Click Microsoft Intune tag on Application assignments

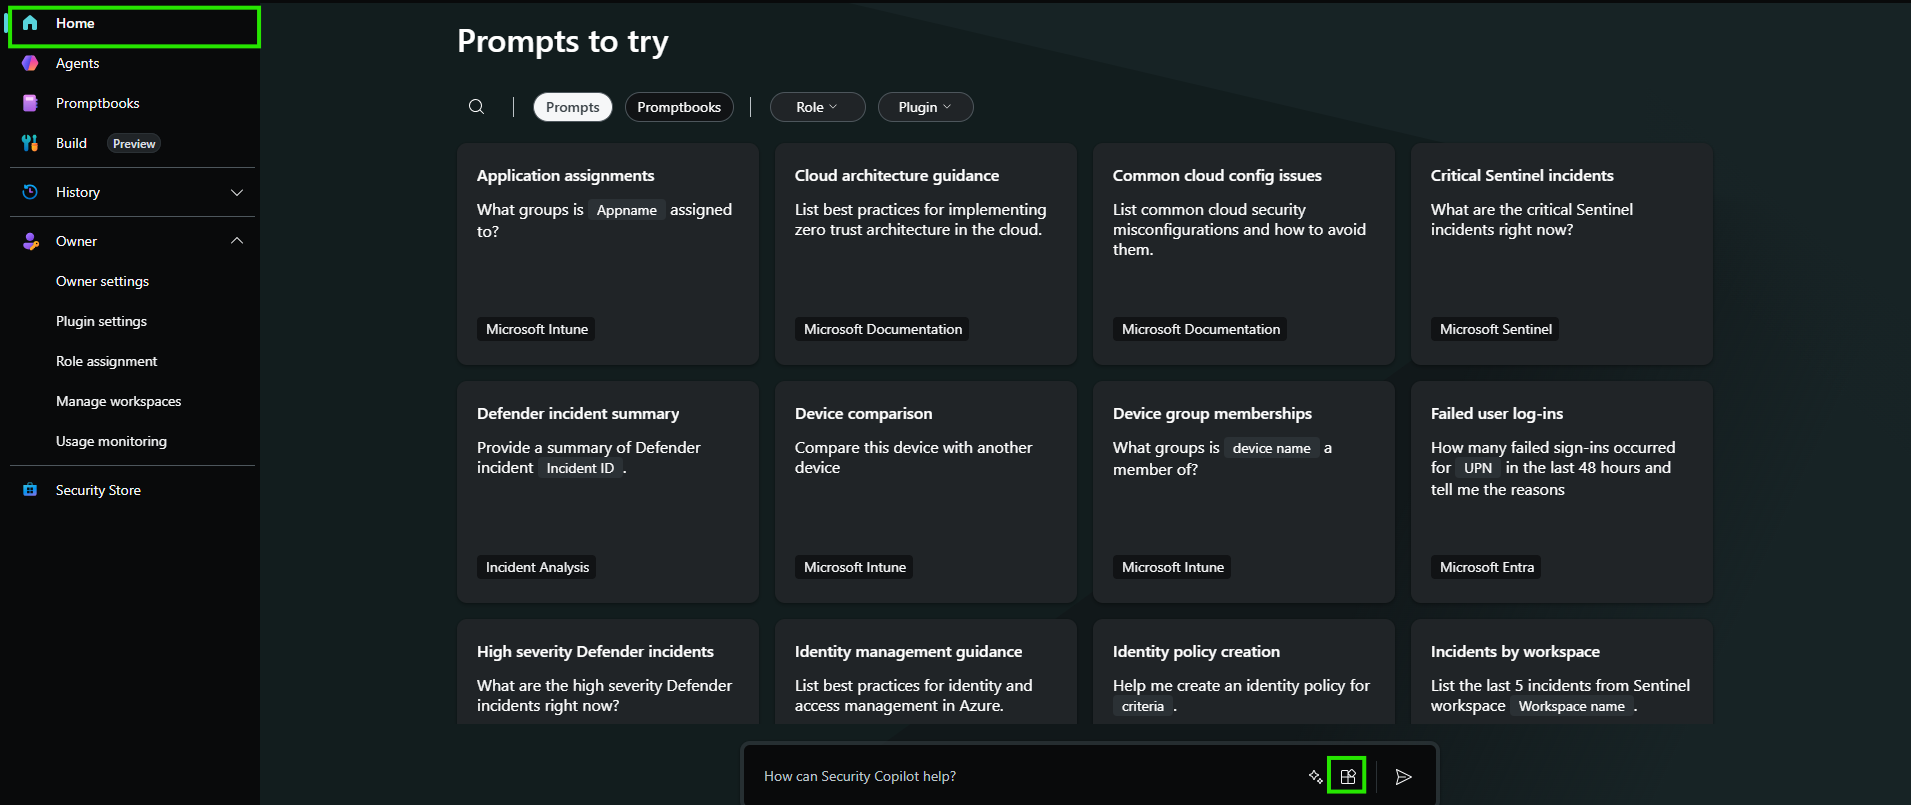[x=537, y=329]
